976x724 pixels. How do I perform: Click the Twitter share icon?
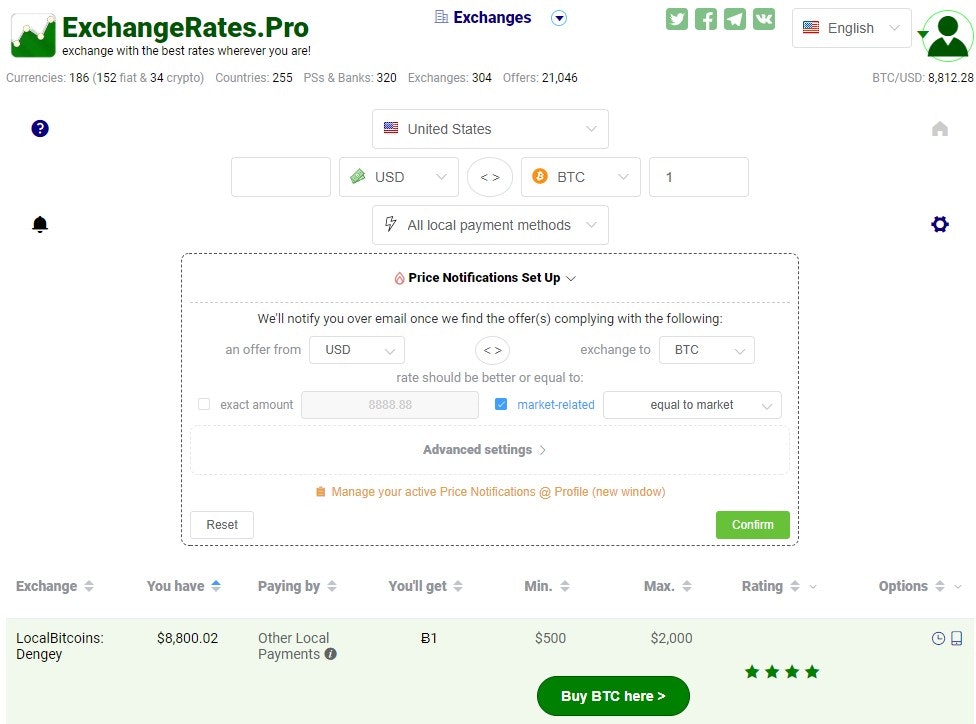(677, 18)
